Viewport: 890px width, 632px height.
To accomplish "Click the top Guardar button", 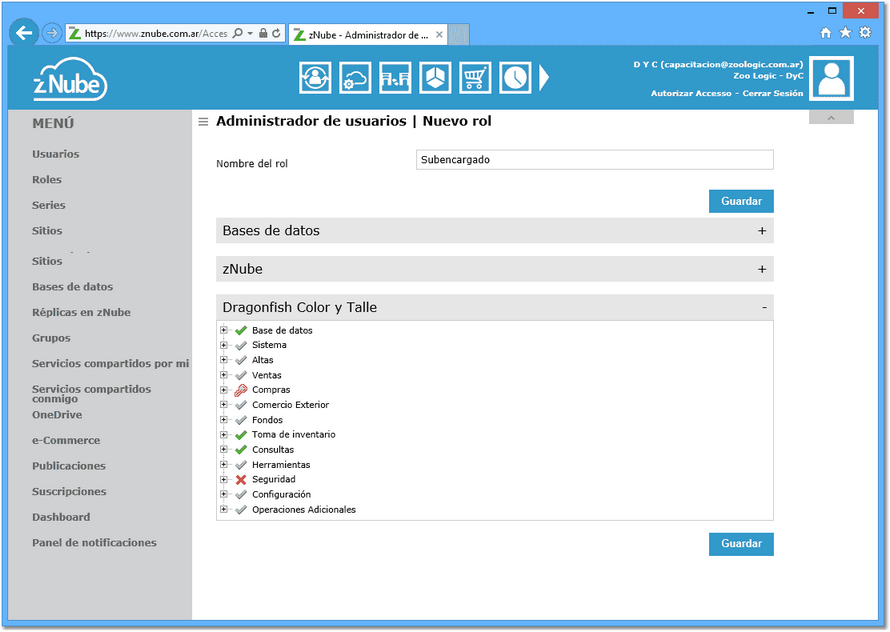I will [x=741, y=202].
